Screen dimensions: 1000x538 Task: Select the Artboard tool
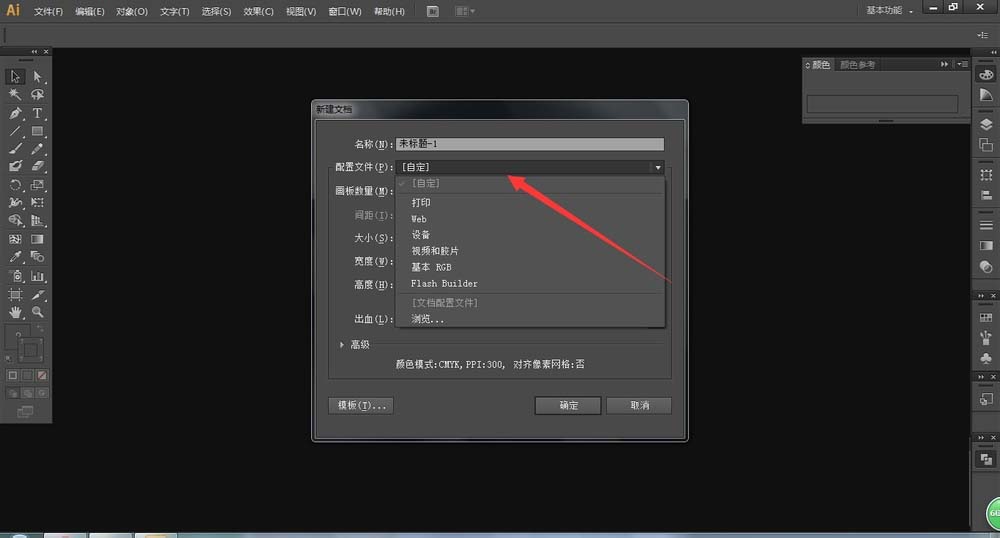[15, 294]
